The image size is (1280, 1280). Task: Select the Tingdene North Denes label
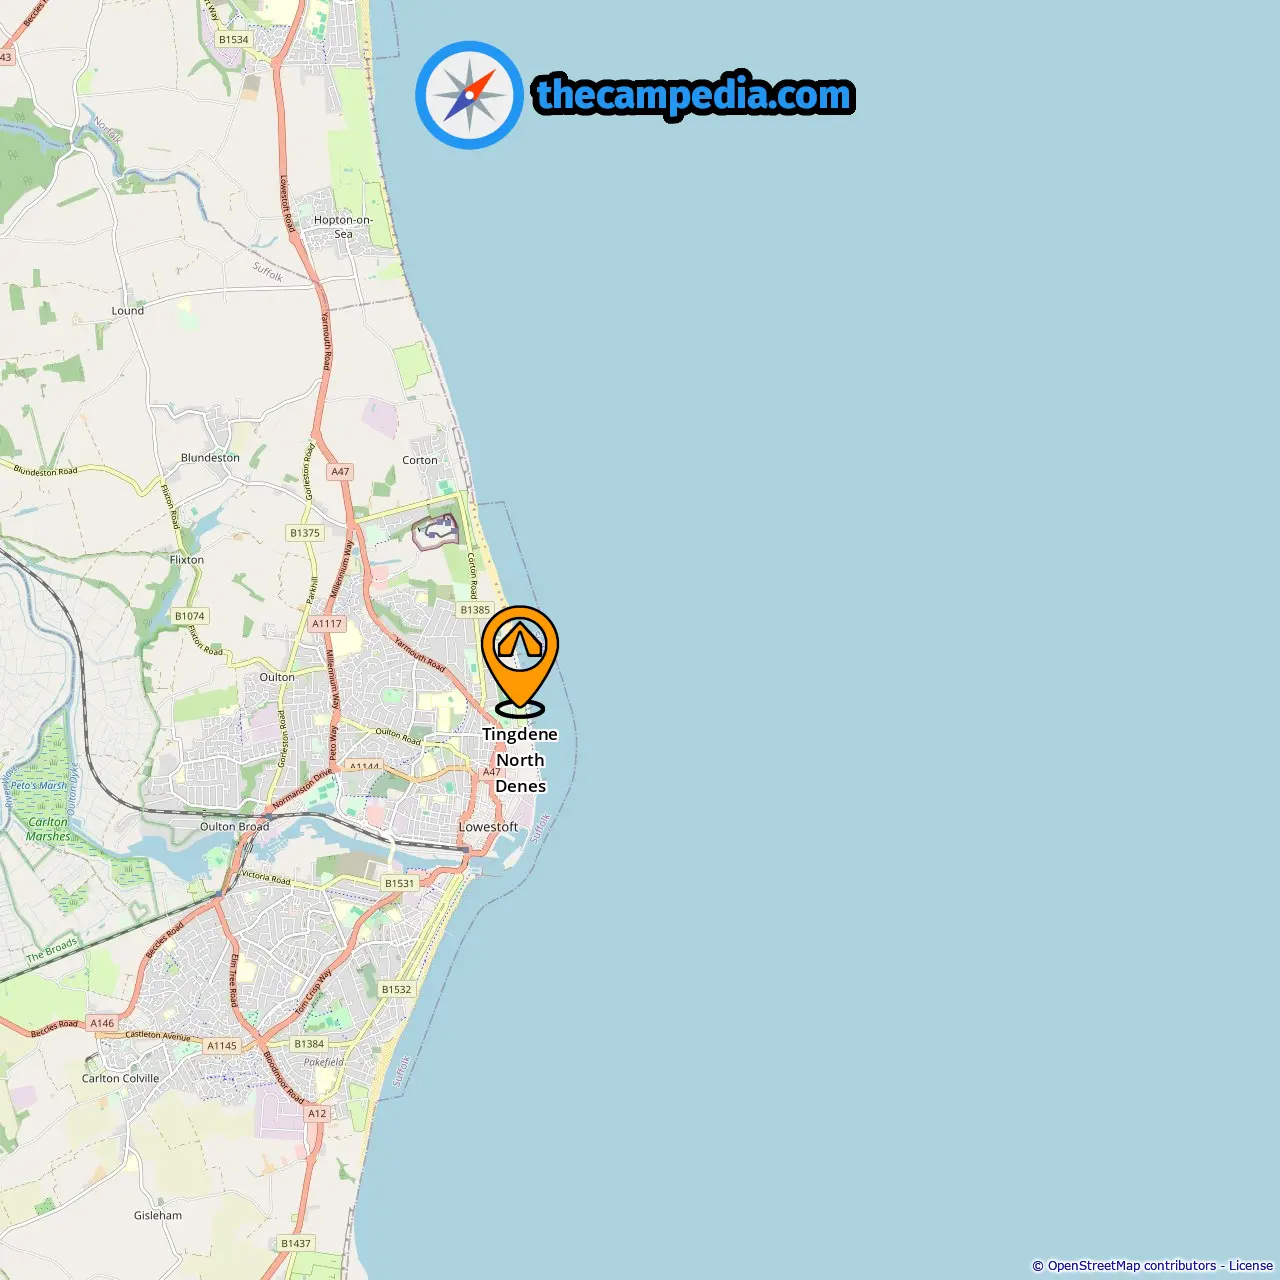[x=520, y=760]
